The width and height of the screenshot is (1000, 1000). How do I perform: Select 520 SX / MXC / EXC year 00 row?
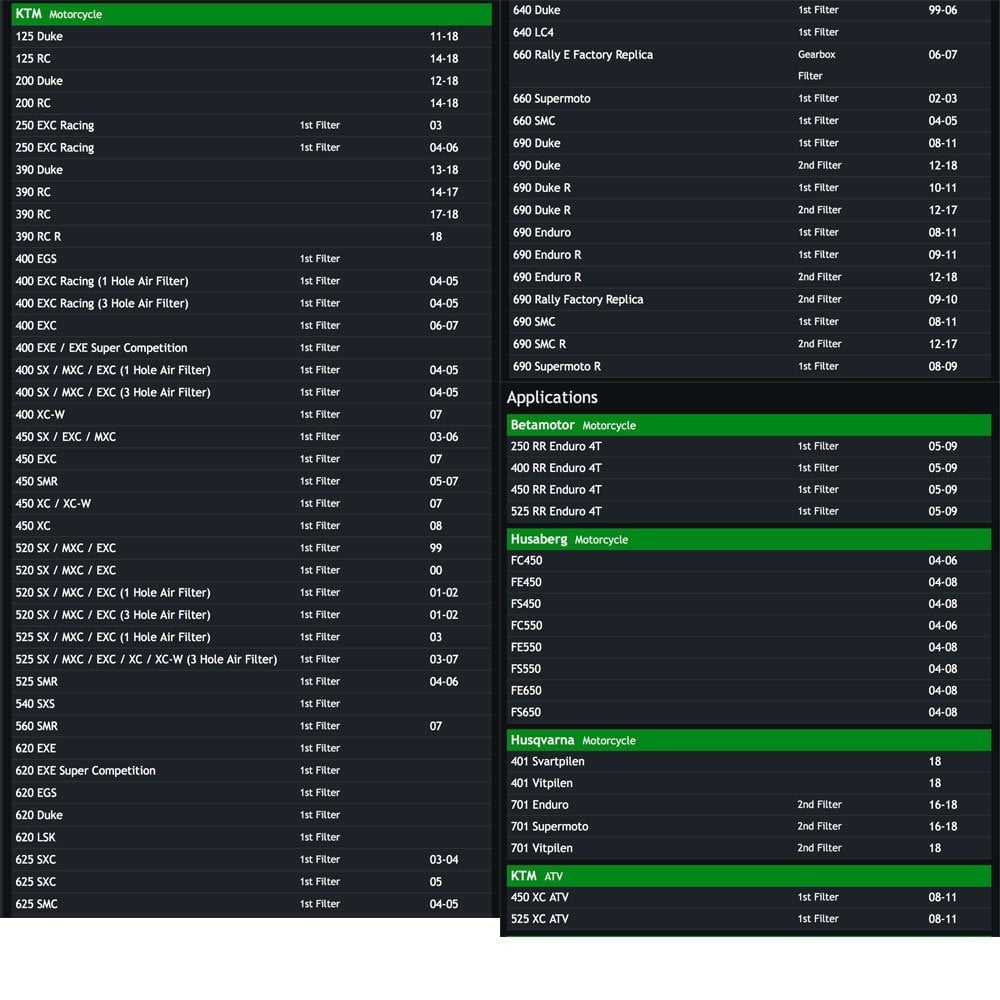[x=251, y=571]
